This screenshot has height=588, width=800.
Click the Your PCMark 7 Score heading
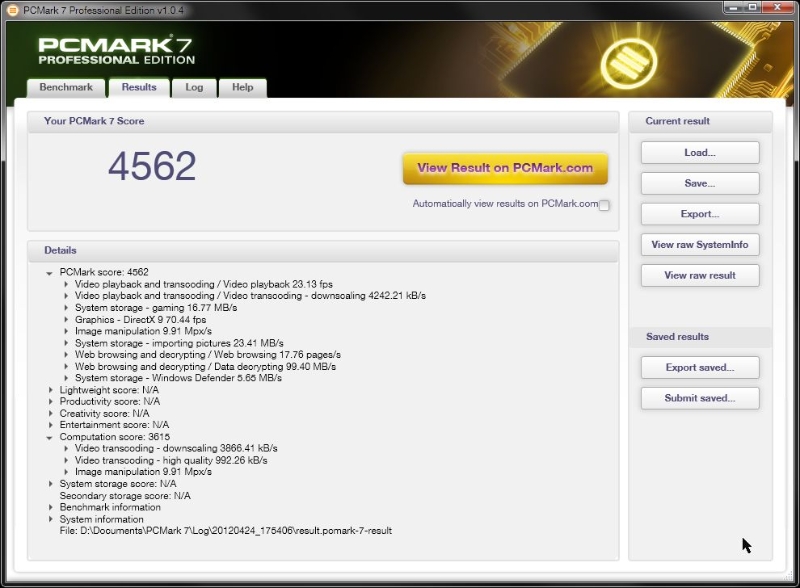(x=94, y=121)
